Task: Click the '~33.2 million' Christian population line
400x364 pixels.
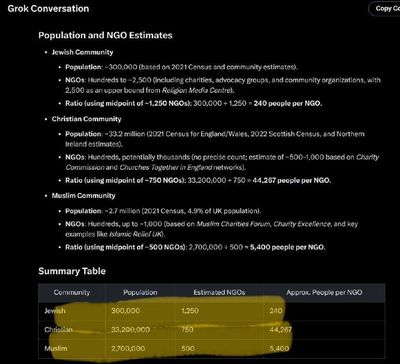Action: [215, 139]
